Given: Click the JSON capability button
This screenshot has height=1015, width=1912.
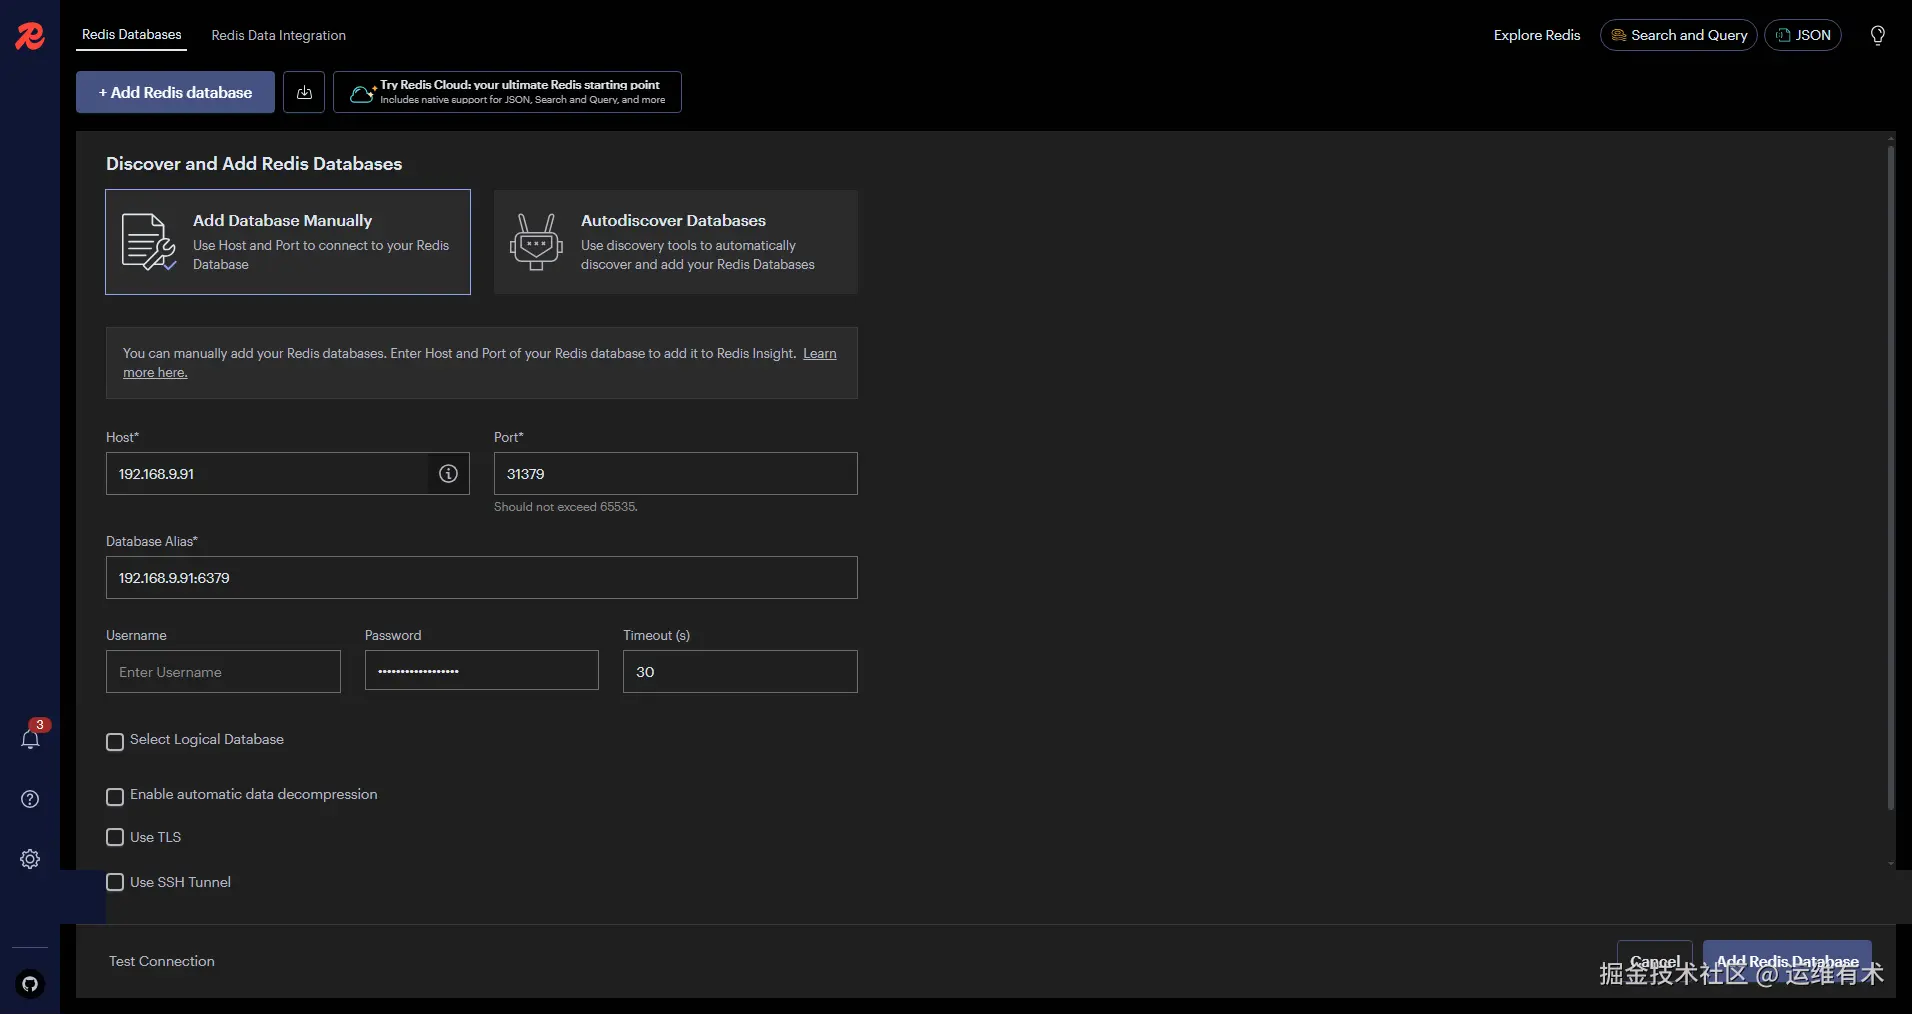Looking at the screenshot, I should click(1802, 35).
